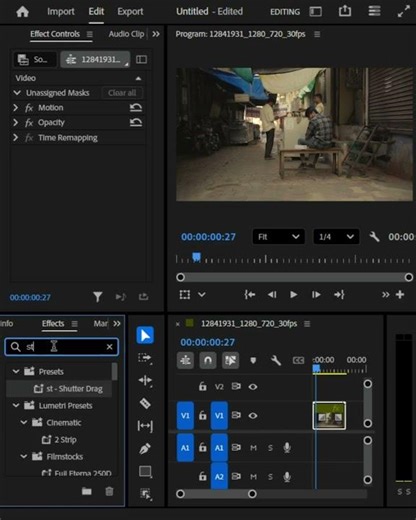Screen dimensions: 416x520
Task: Open the Audio Clip panel tab
Action: 126,34
